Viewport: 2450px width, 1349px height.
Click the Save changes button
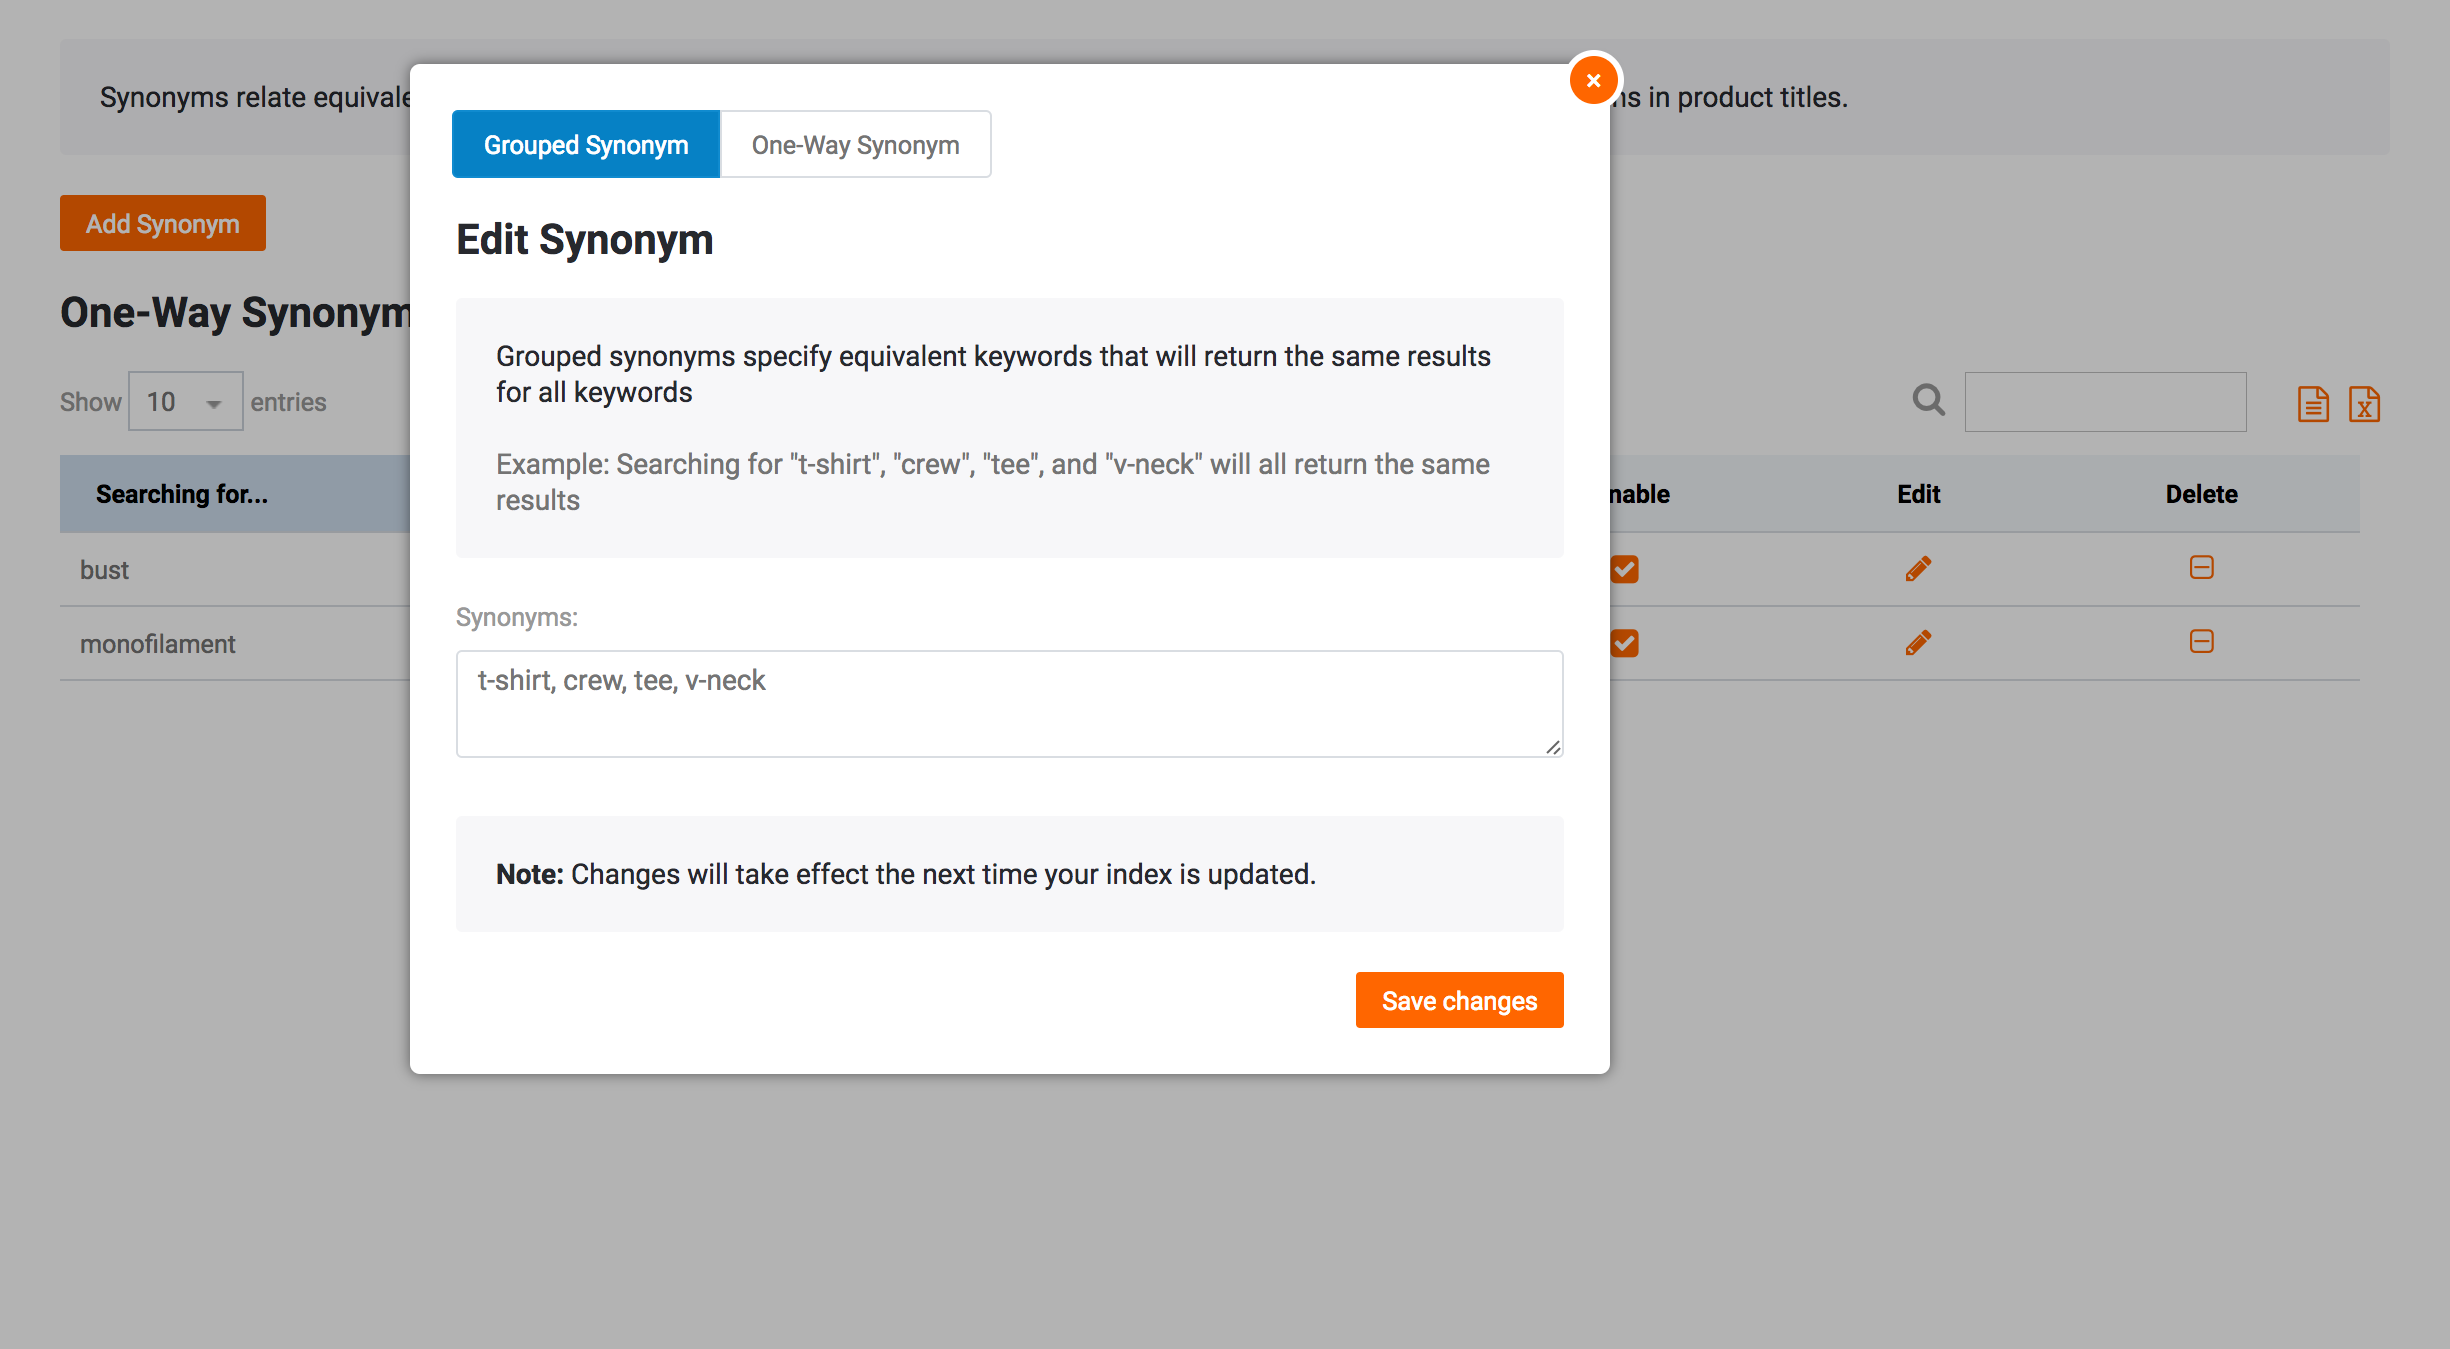[x=1459, y=1000]
